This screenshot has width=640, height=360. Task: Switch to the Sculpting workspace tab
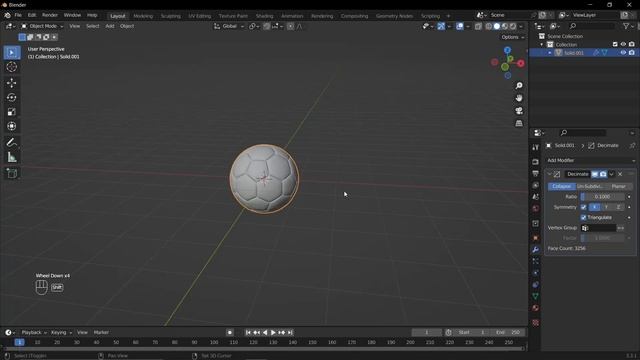click(171, 16)
